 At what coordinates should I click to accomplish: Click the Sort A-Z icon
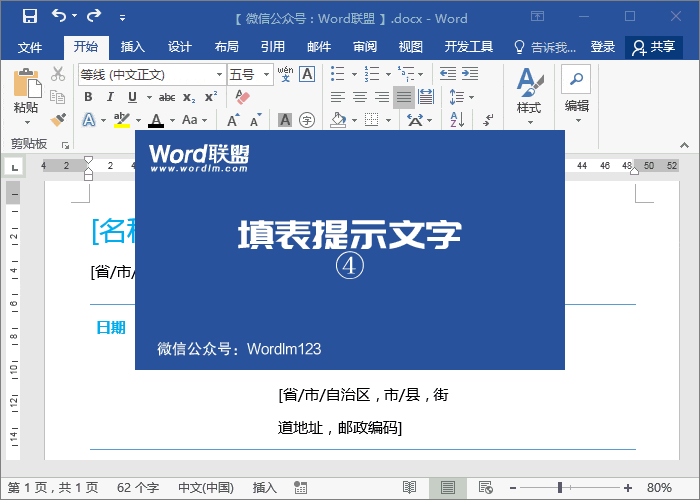click(457, 120)
